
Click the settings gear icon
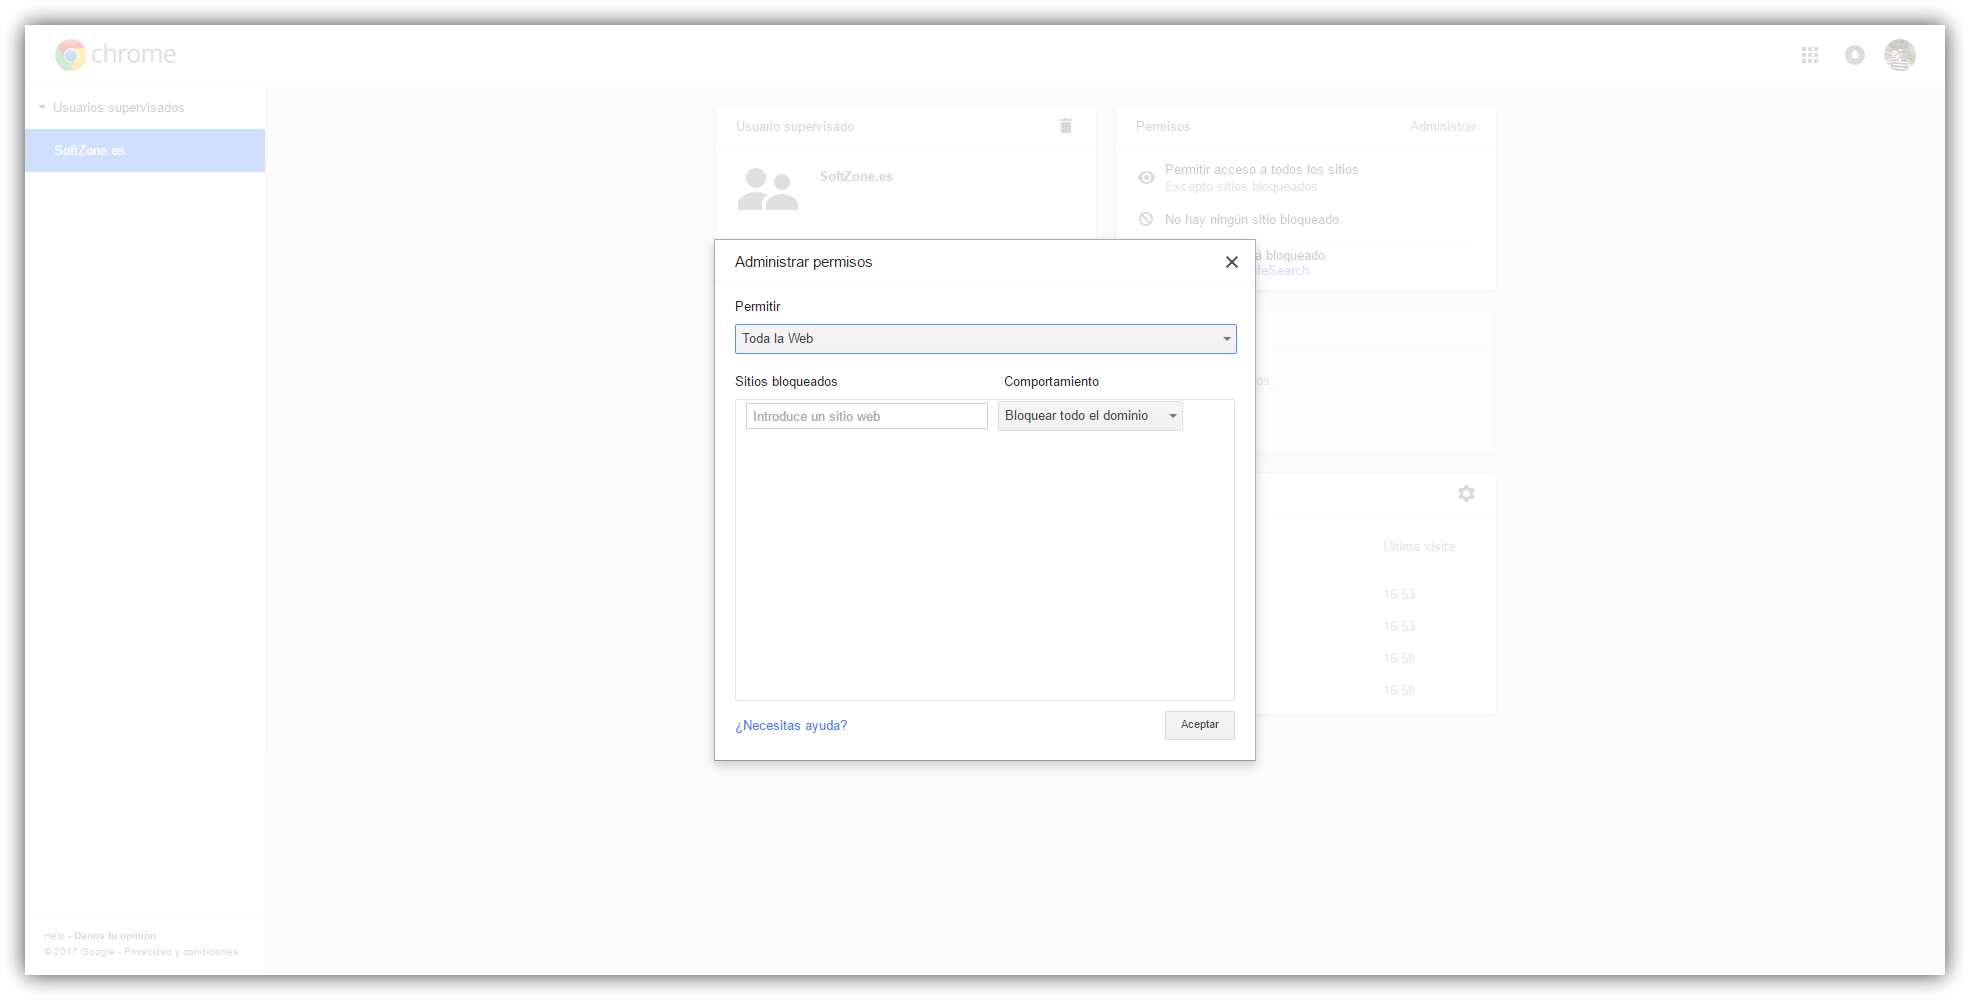1466,493
